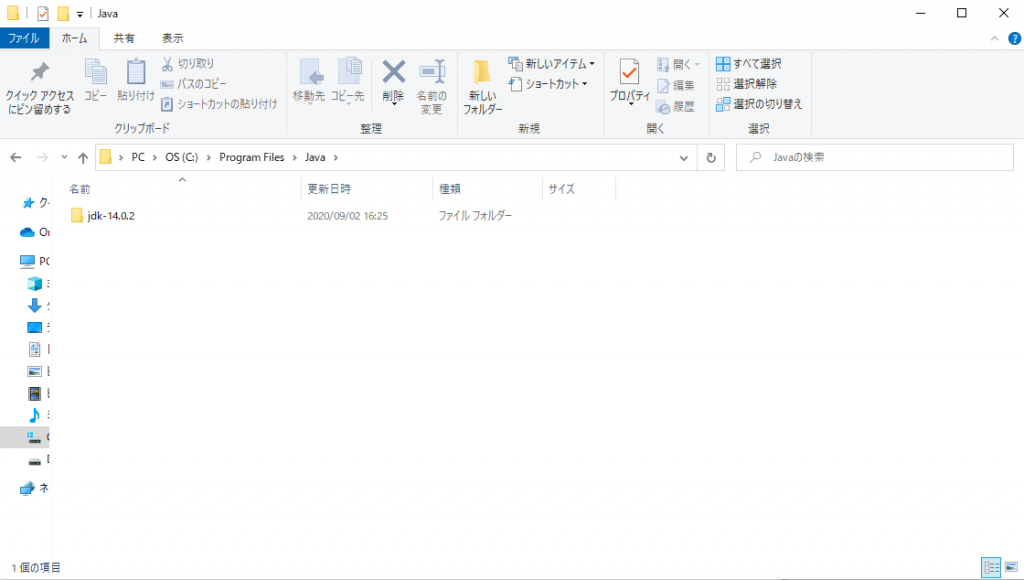Open the recent locations dropdown arrow
The width and height of the screenshot is (1024, 580).
65,158
